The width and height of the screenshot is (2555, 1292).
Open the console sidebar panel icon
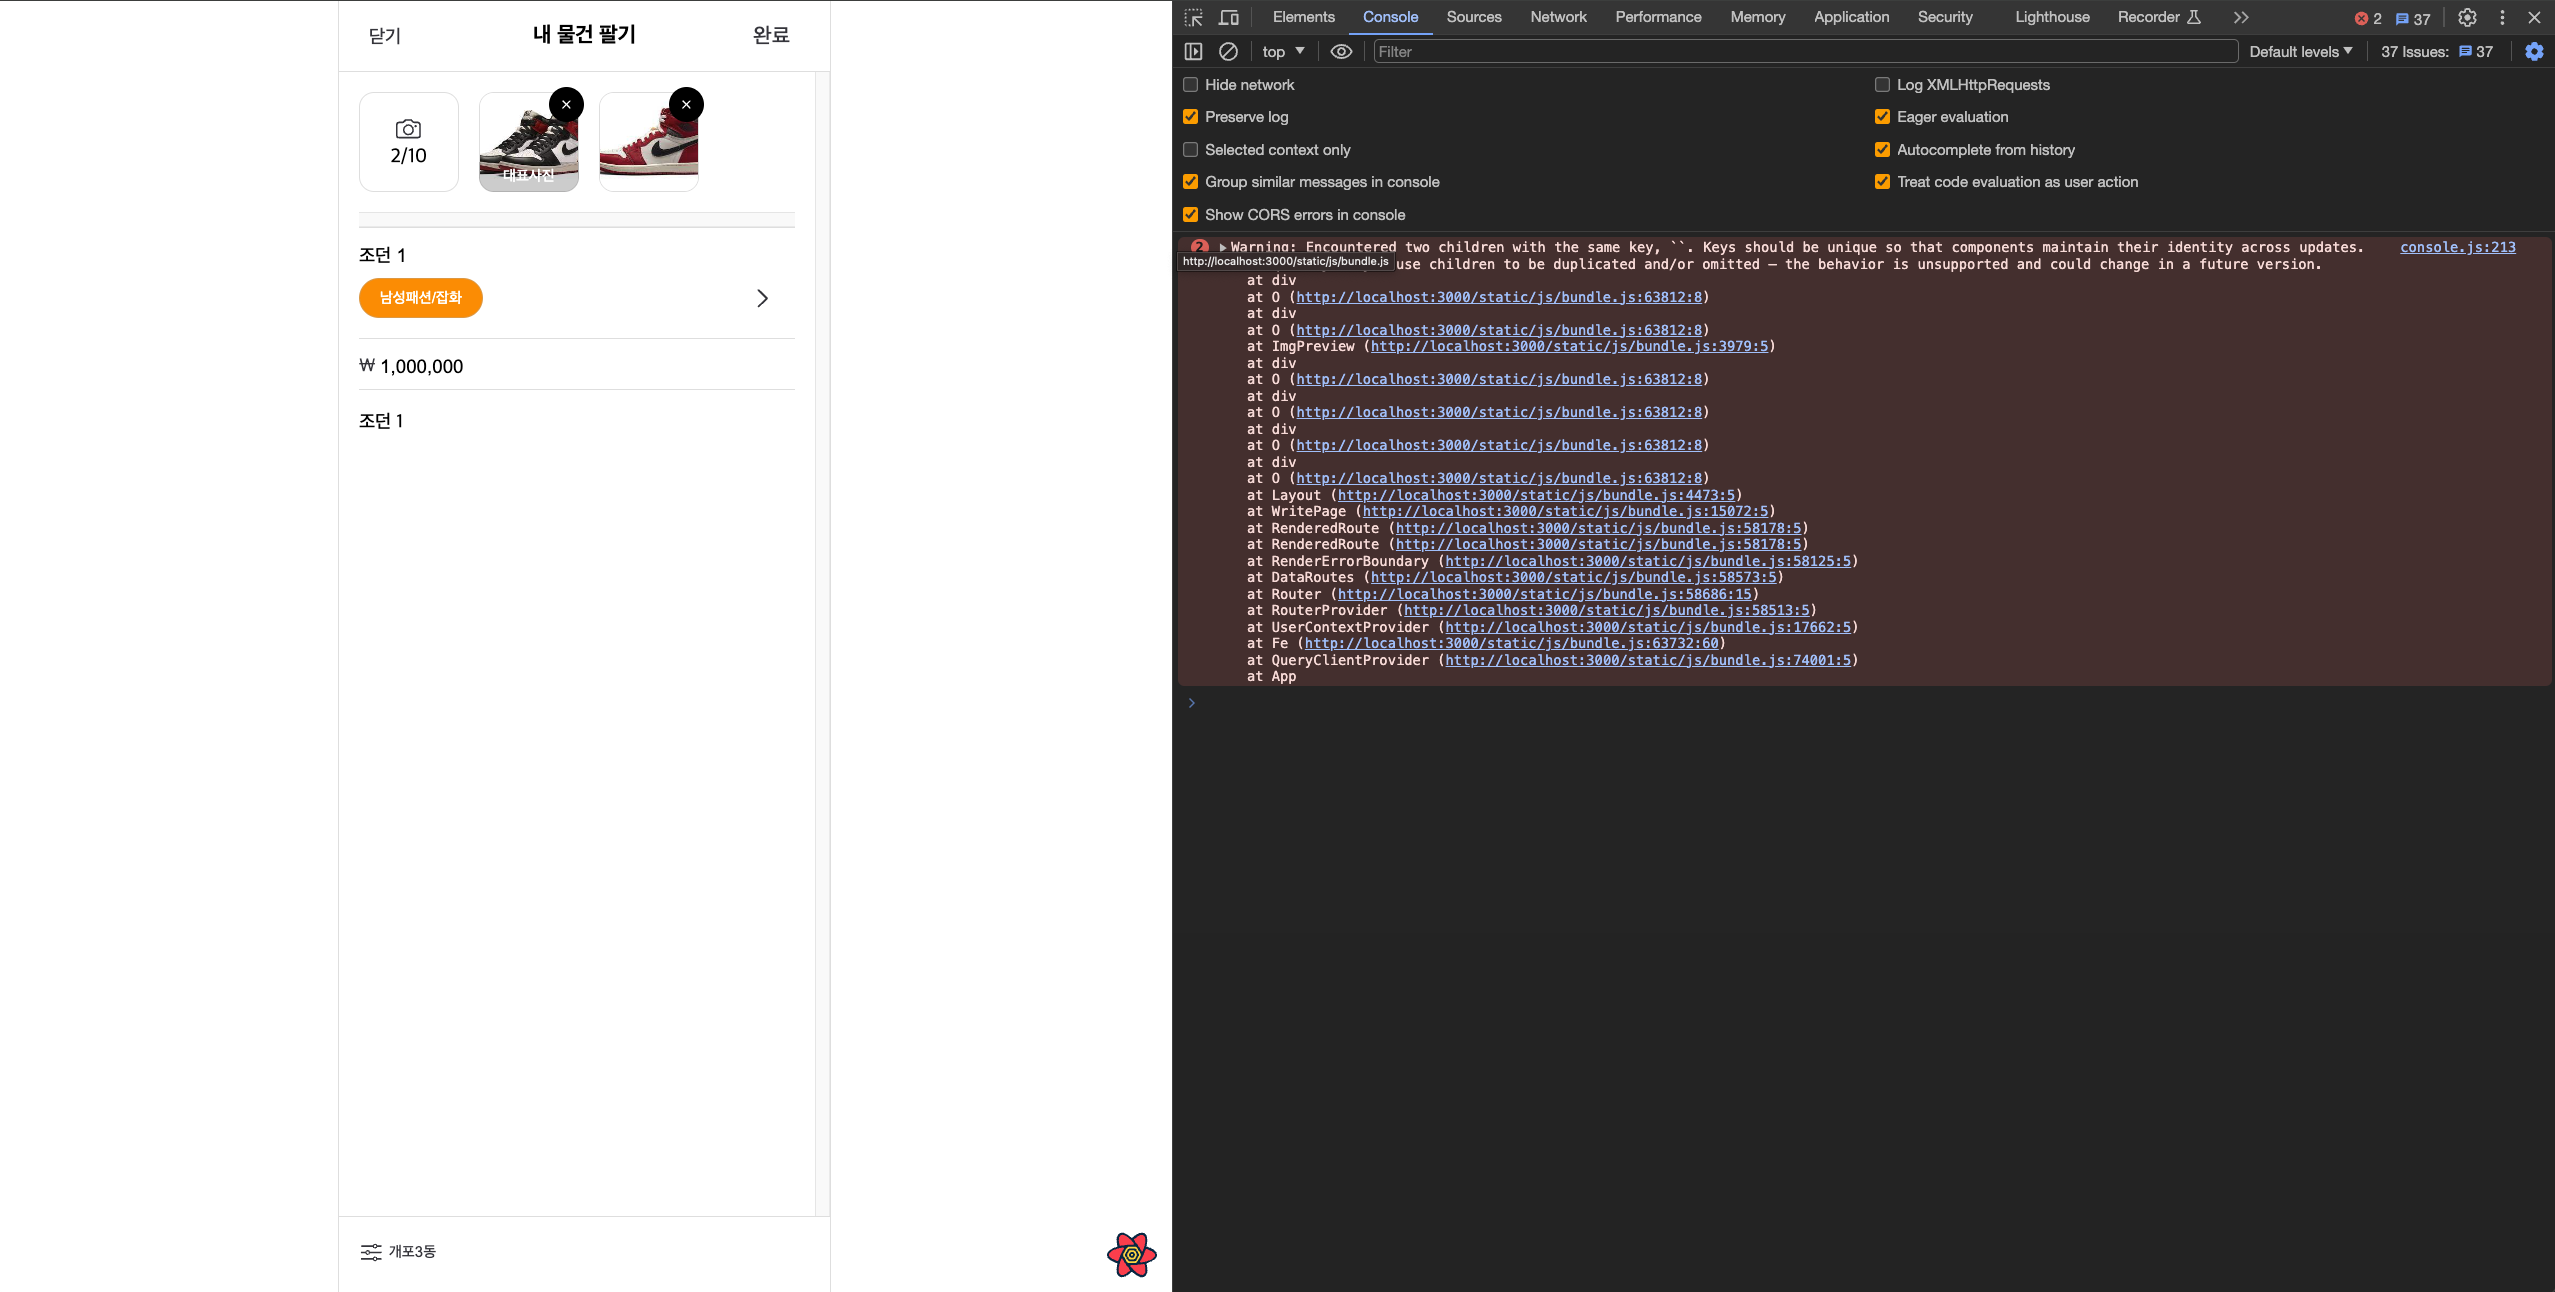1193,52
